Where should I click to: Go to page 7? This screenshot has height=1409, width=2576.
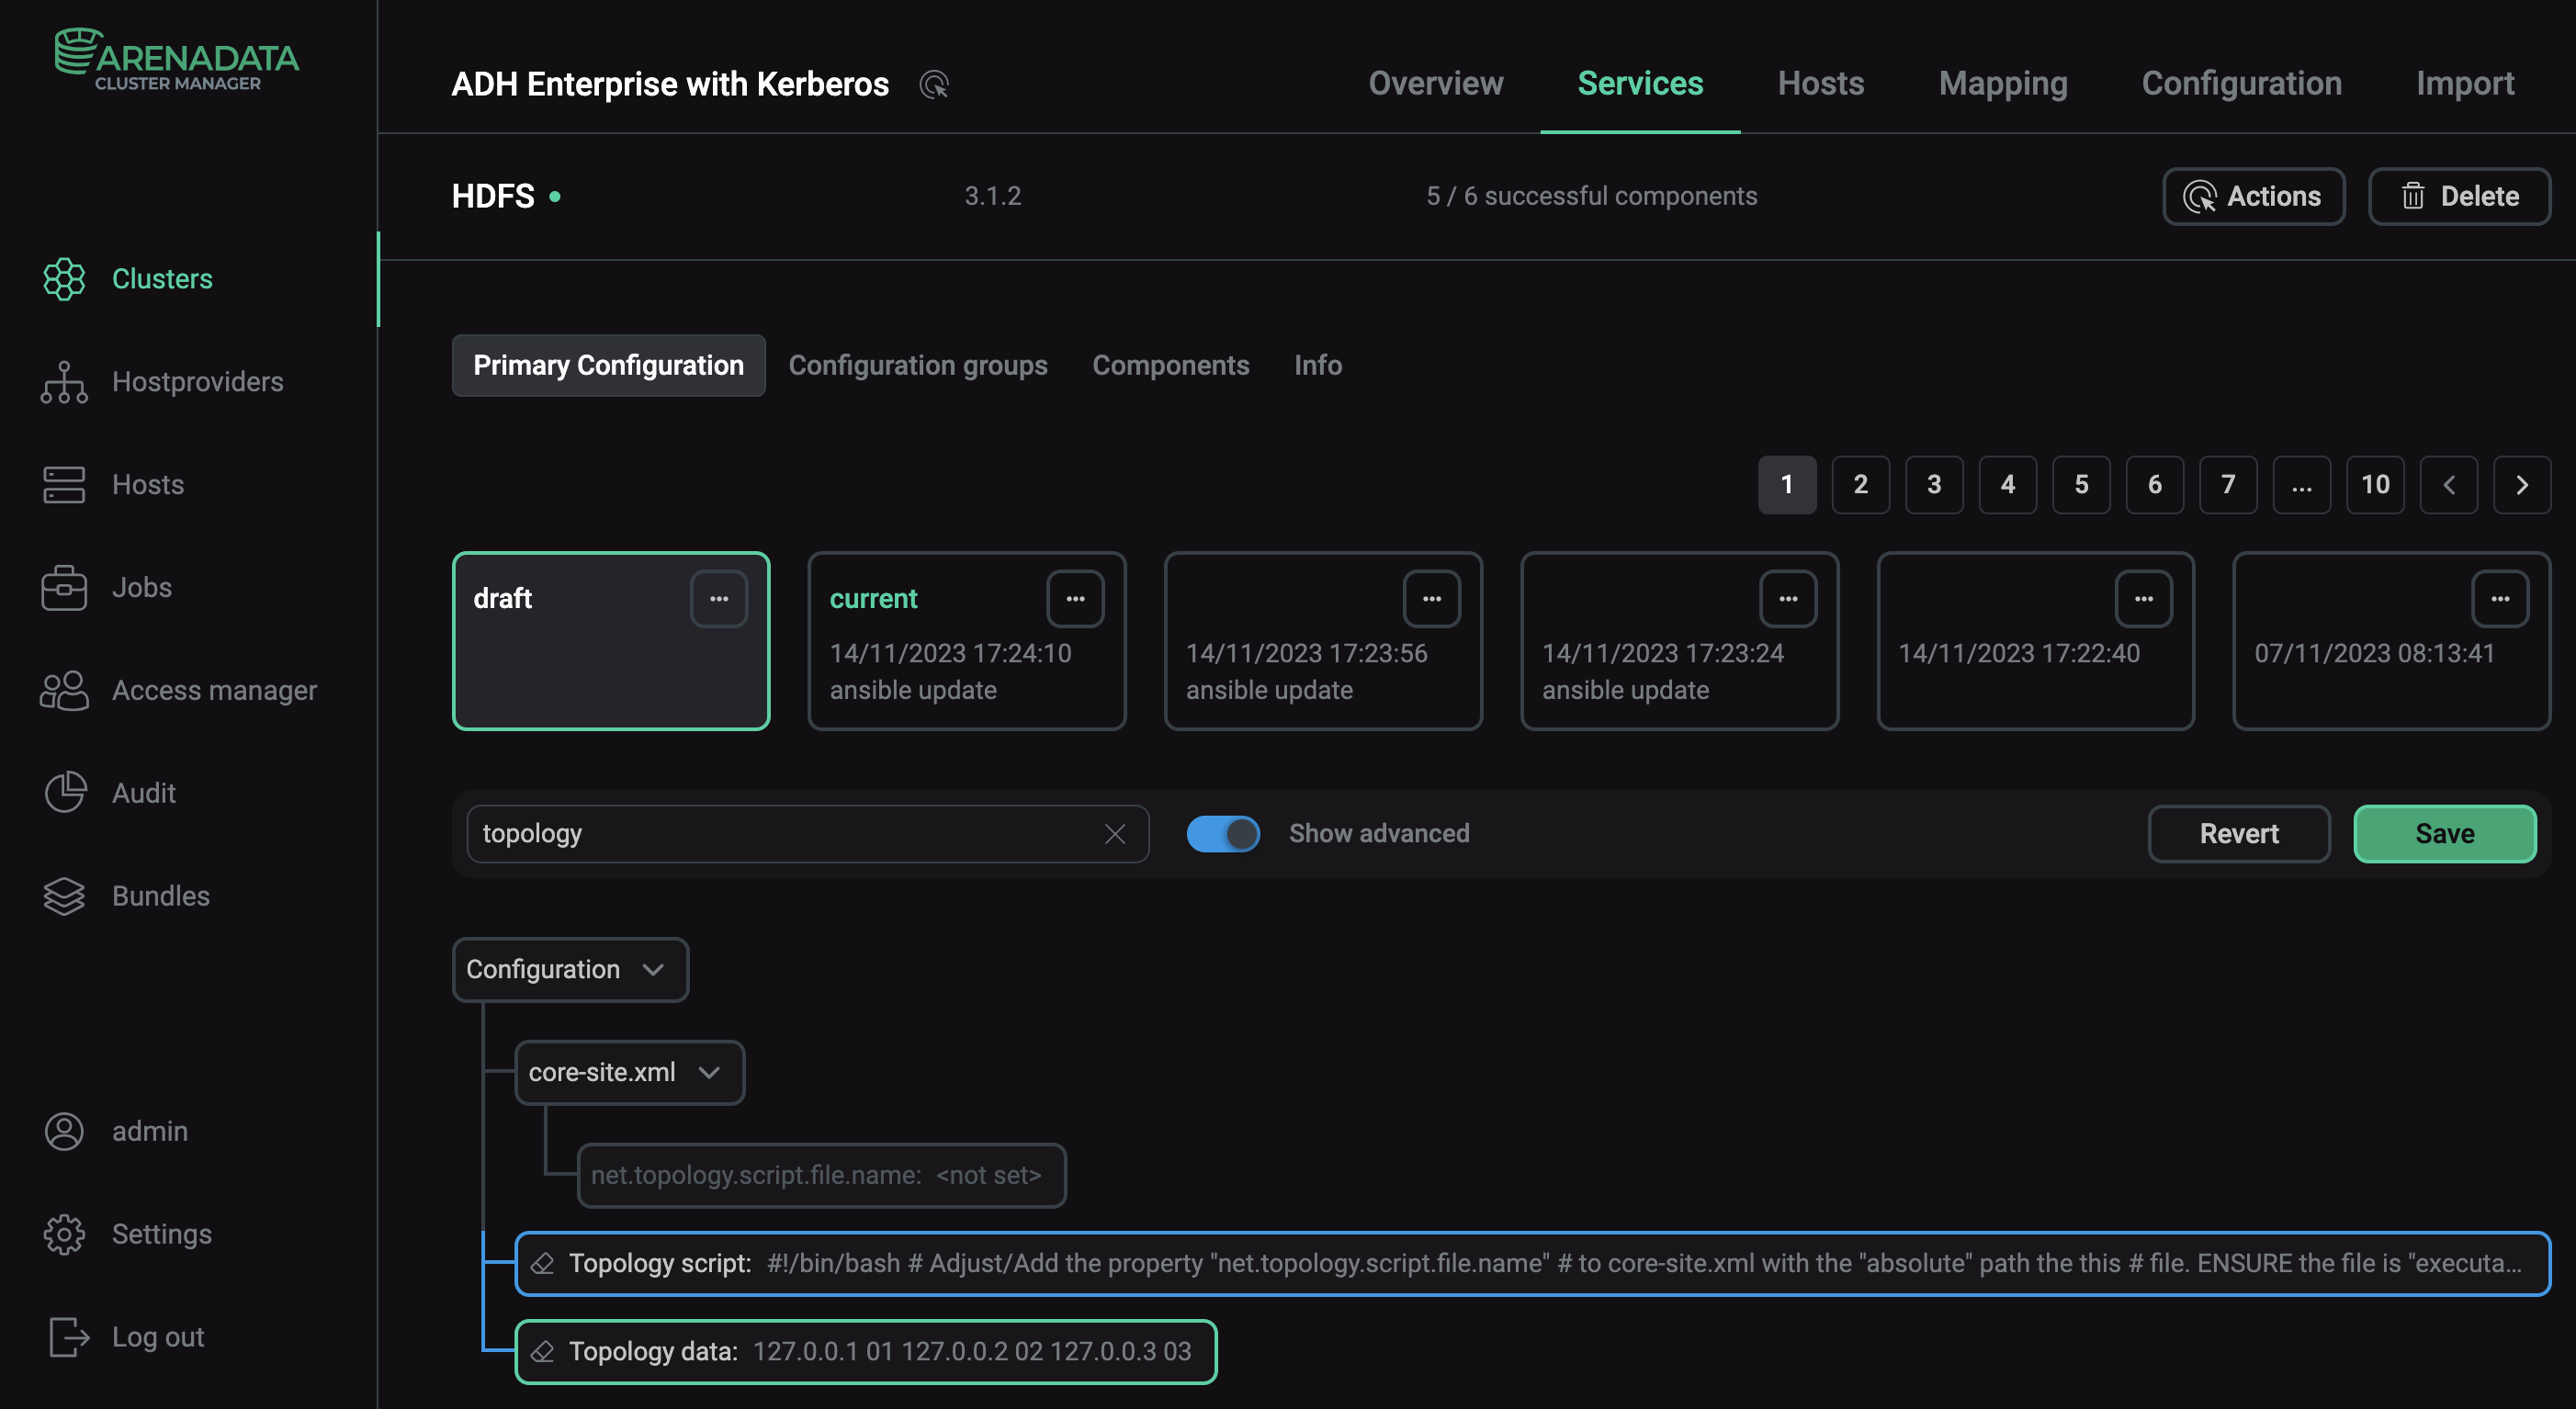tap(2228, 485)
